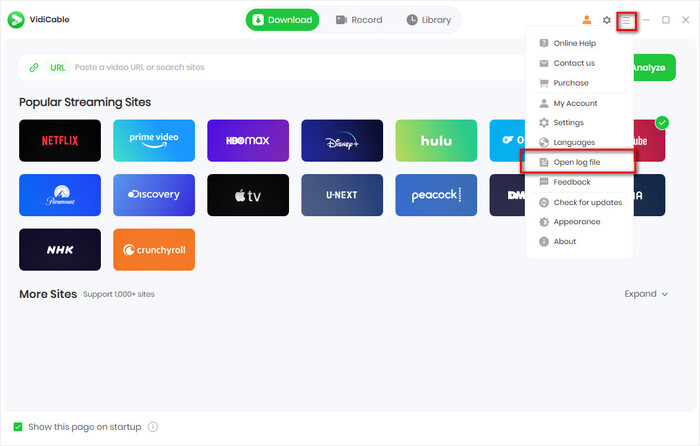Choose the U-NEXT tile
Image resolution: width=700 pixels, height=446 pixels.
pos(342,195)
